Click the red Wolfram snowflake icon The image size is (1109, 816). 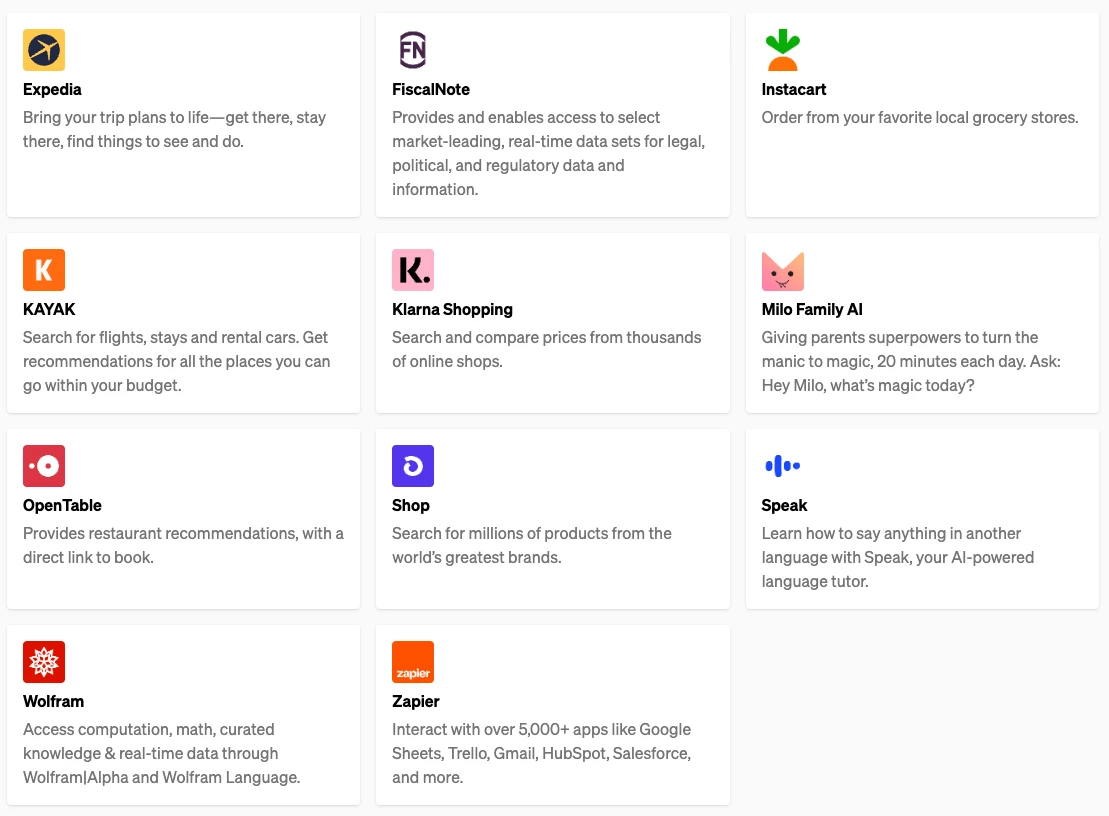point(44,662)
